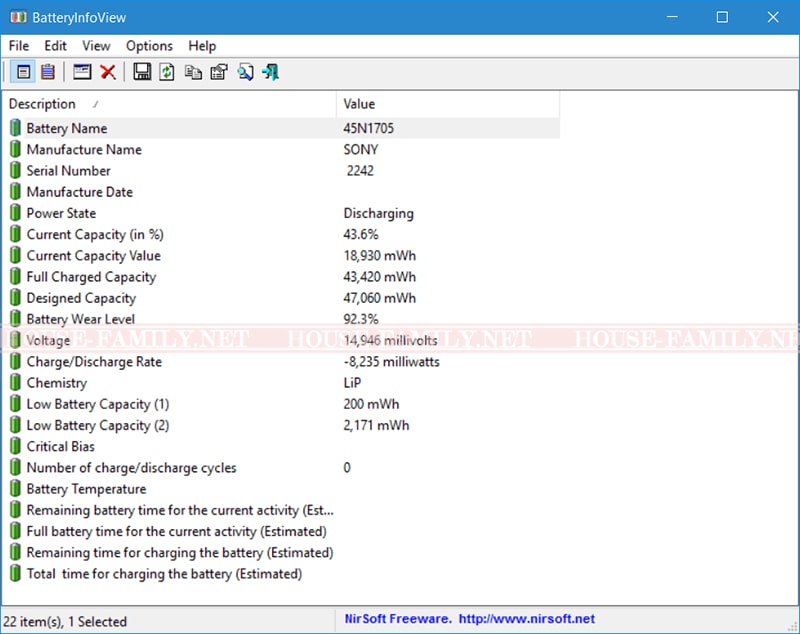
Task: Open Properties toolbar icon
Action: point(219,72)
